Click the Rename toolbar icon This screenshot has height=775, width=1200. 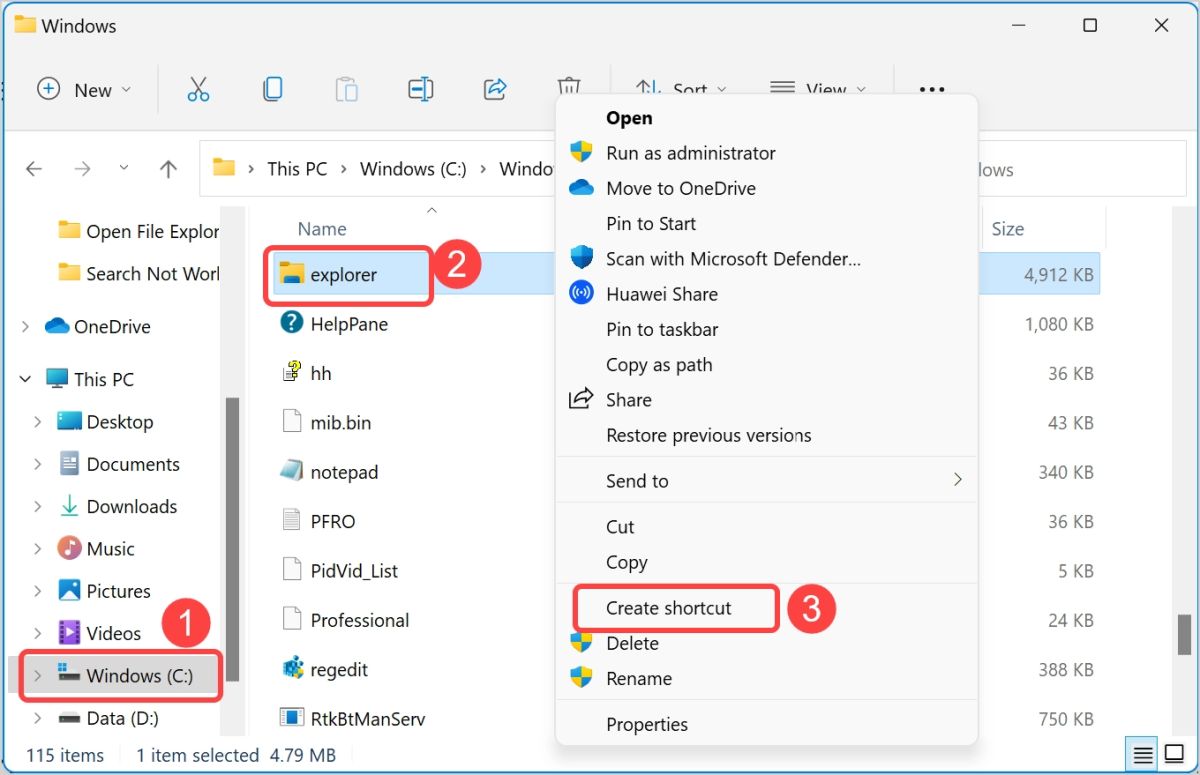[421, 89]
